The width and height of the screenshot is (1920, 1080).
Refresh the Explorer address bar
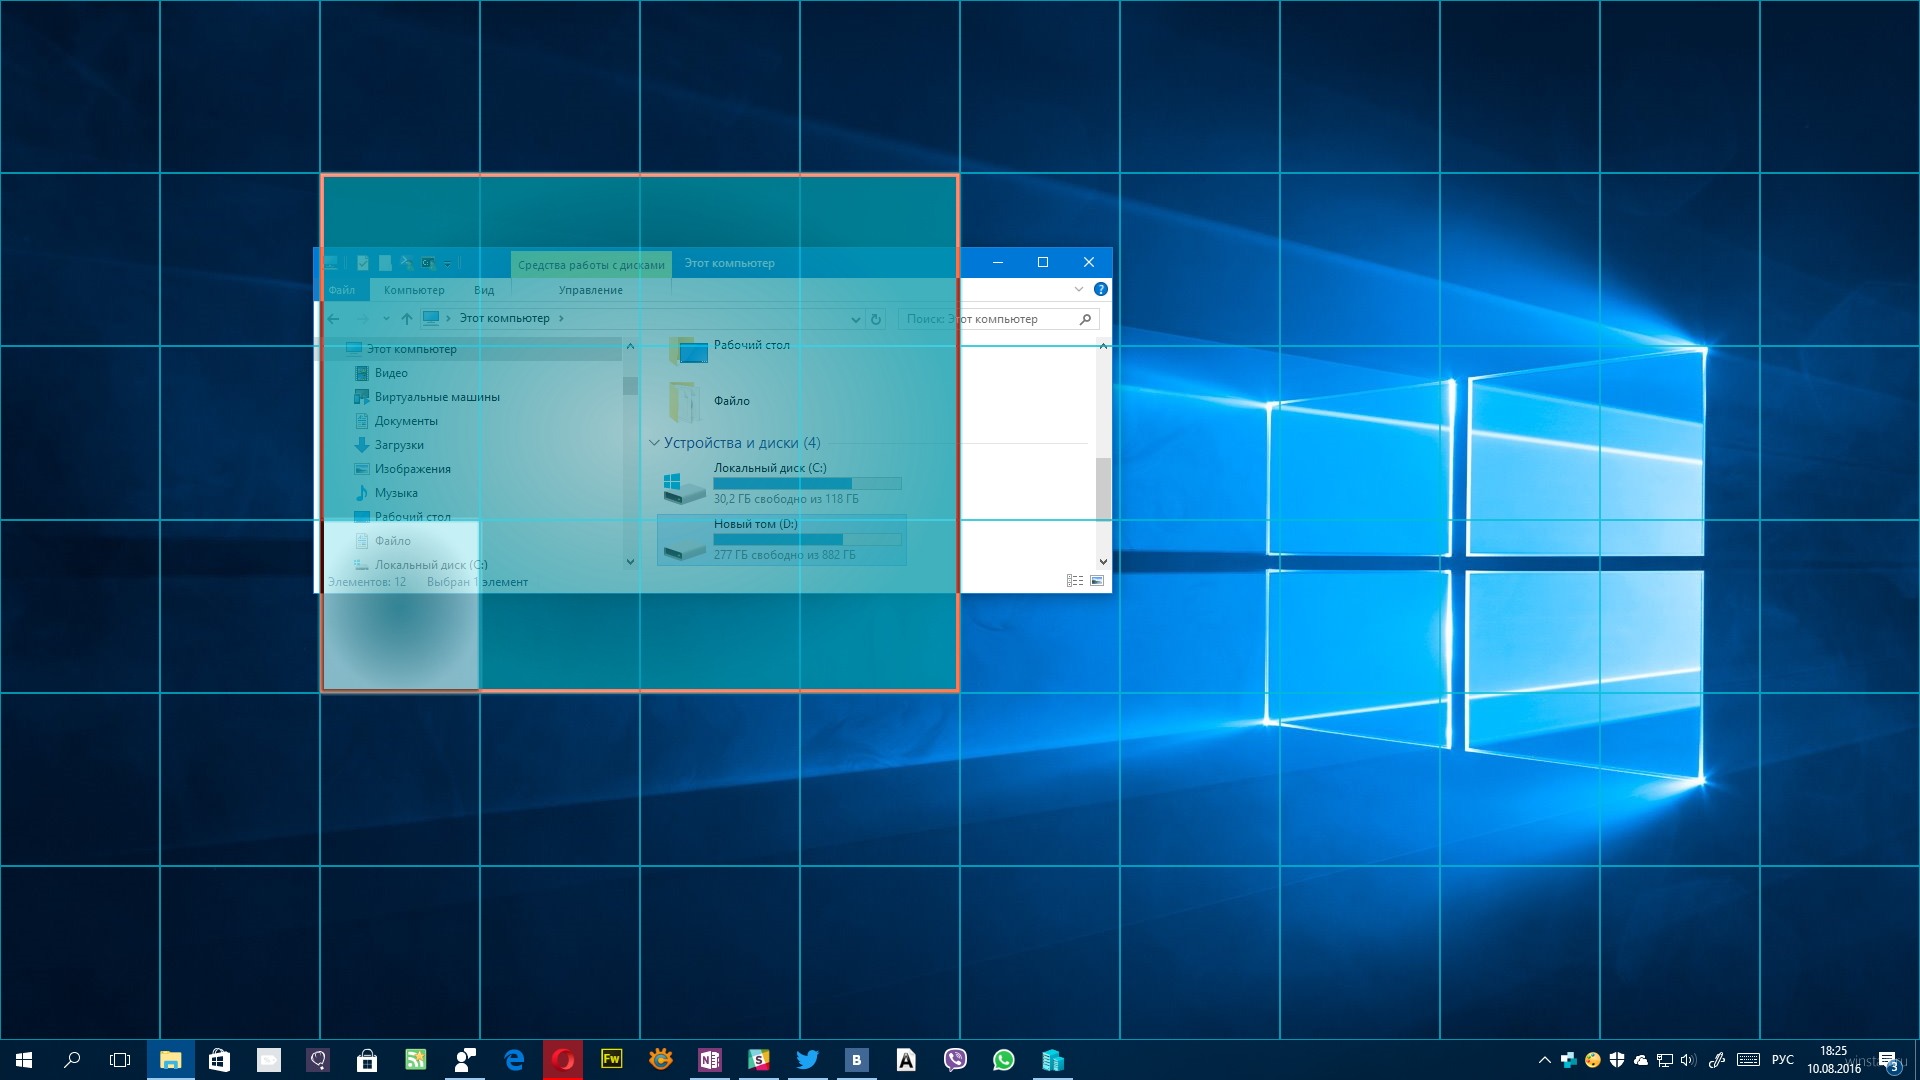[x=876, y=319]
